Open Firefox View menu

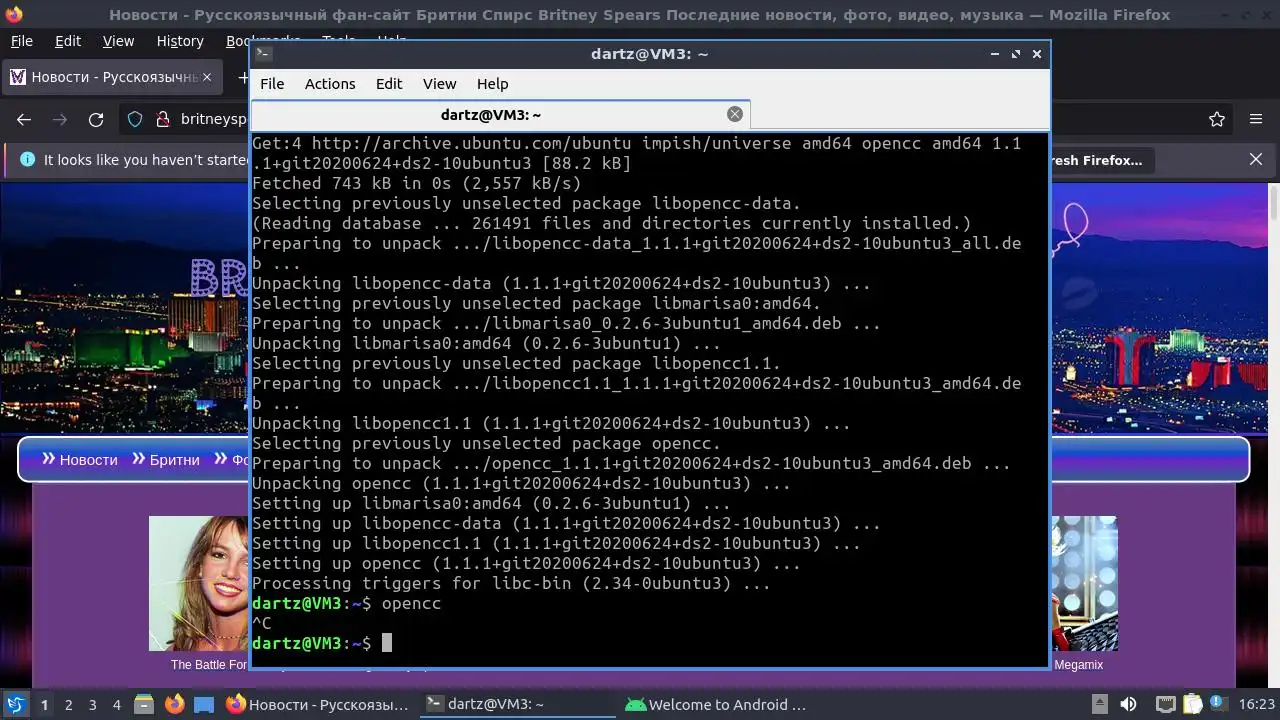point(118,41)
